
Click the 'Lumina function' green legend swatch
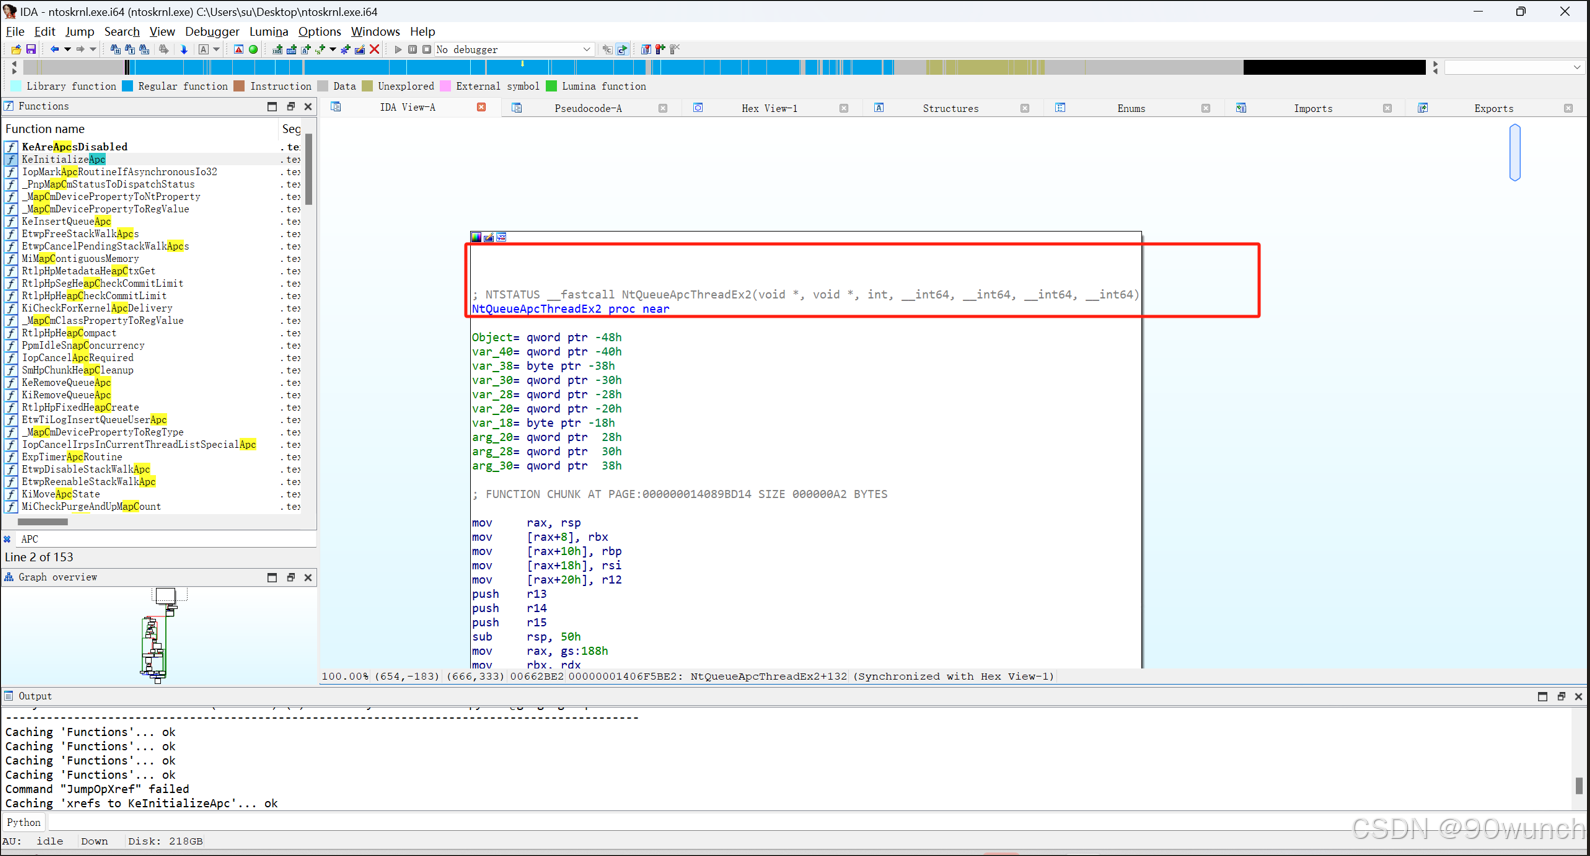pyautogui.click(x=551, y=86)
